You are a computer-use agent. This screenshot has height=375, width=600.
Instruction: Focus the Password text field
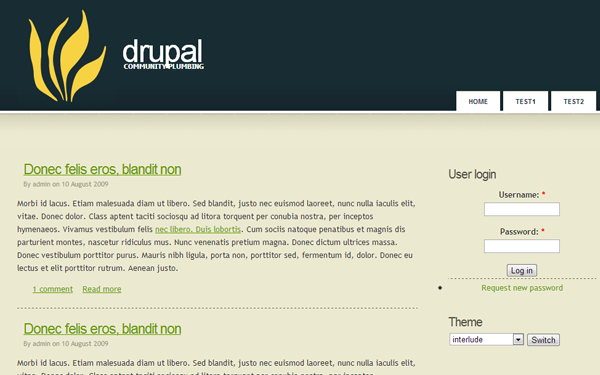[522, 246]
